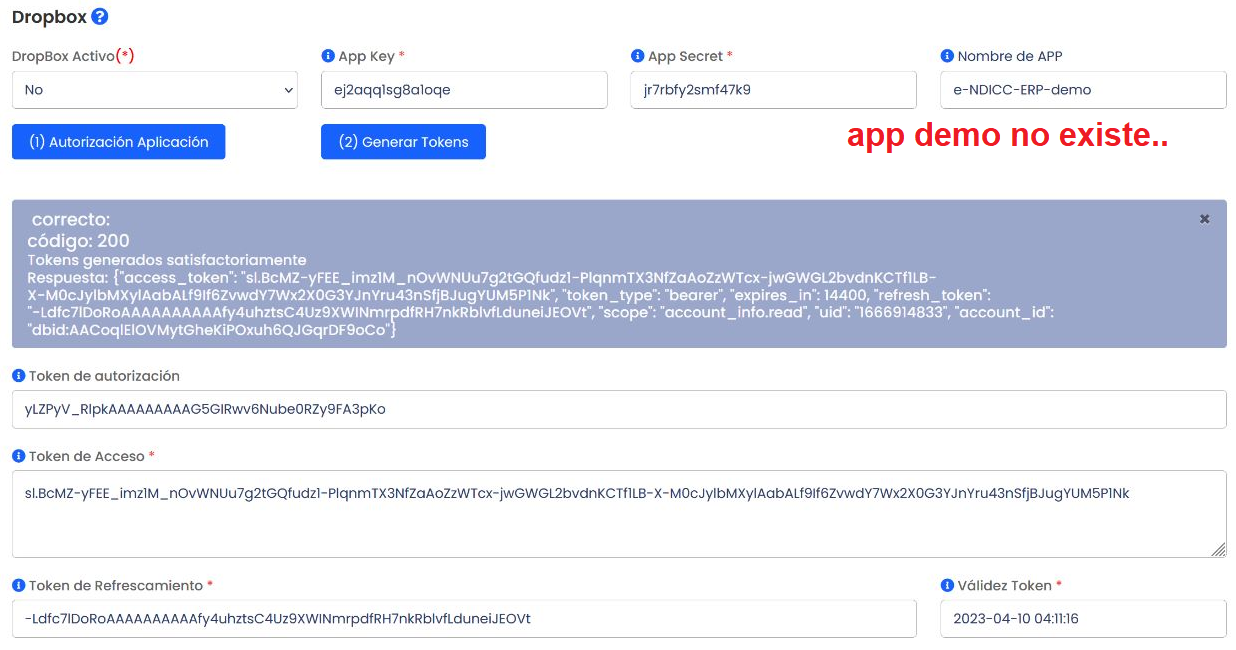The width and height of the screenshot is (1236, 650).
Task: Click inside the Token de Acceso textarea
Action: coord(618,514)
